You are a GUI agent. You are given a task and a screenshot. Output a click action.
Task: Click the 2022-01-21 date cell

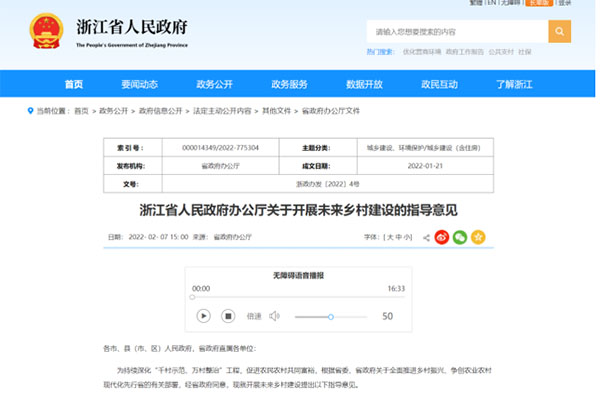point(425,166)
